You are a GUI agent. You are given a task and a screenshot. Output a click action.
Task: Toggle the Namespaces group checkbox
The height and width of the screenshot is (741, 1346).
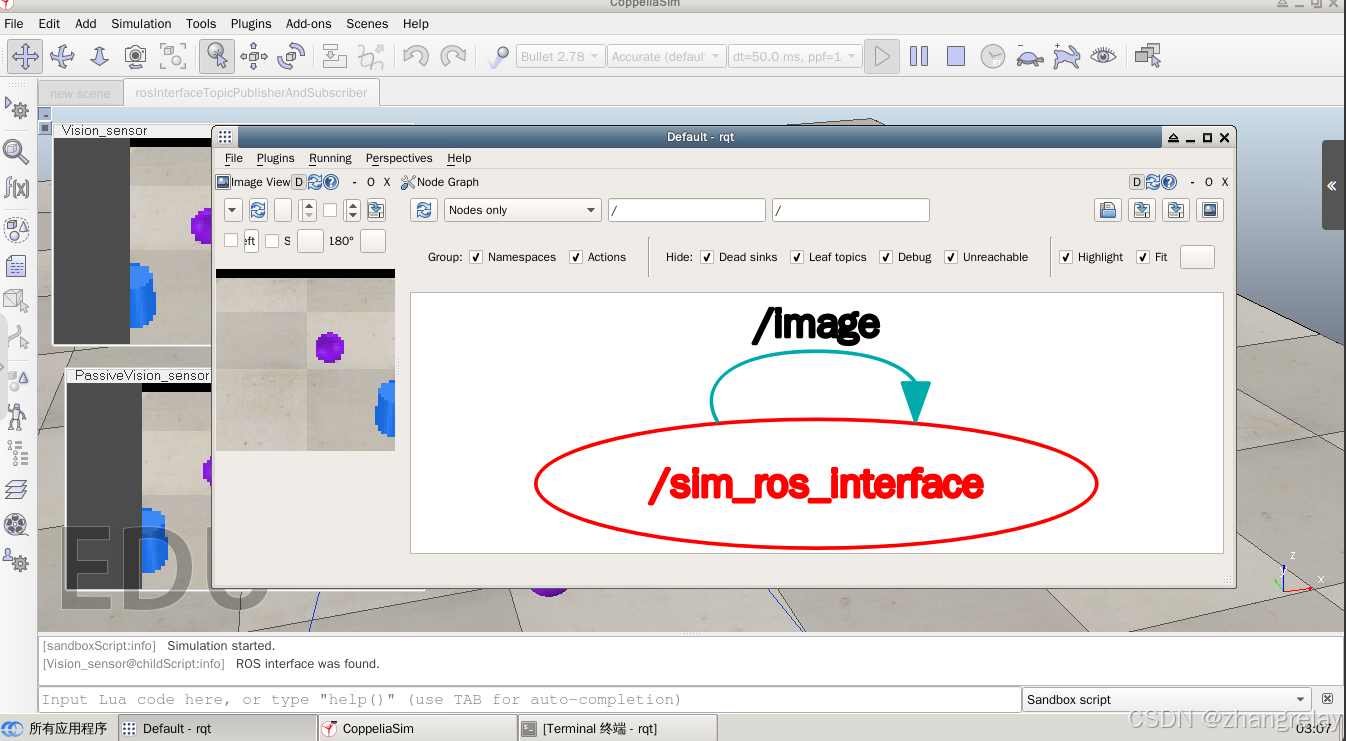(476, 257)
